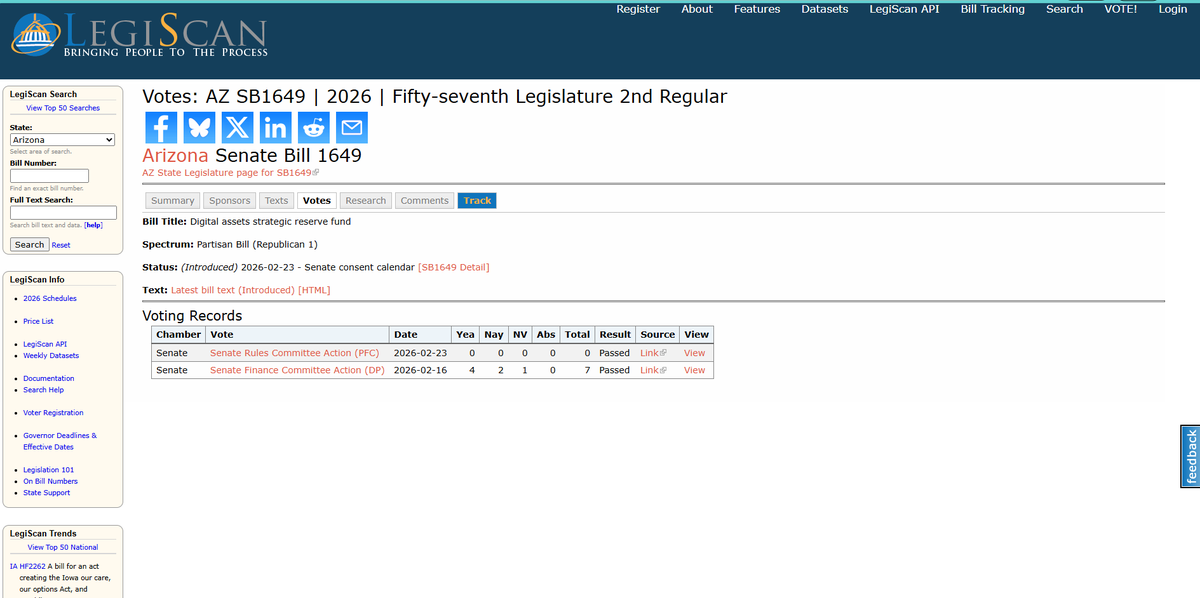Share the bill on Bluesky

point(199,127)
